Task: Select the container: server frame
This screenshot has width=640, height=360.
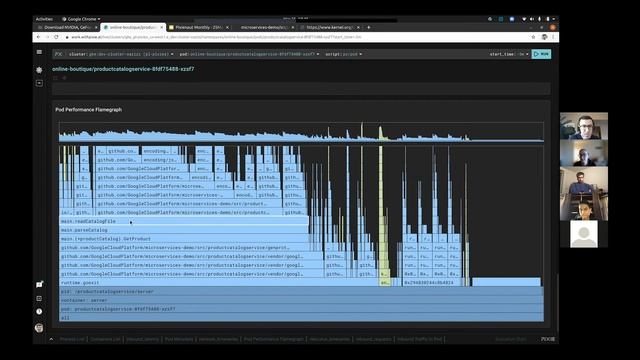Action: point(301,300)
